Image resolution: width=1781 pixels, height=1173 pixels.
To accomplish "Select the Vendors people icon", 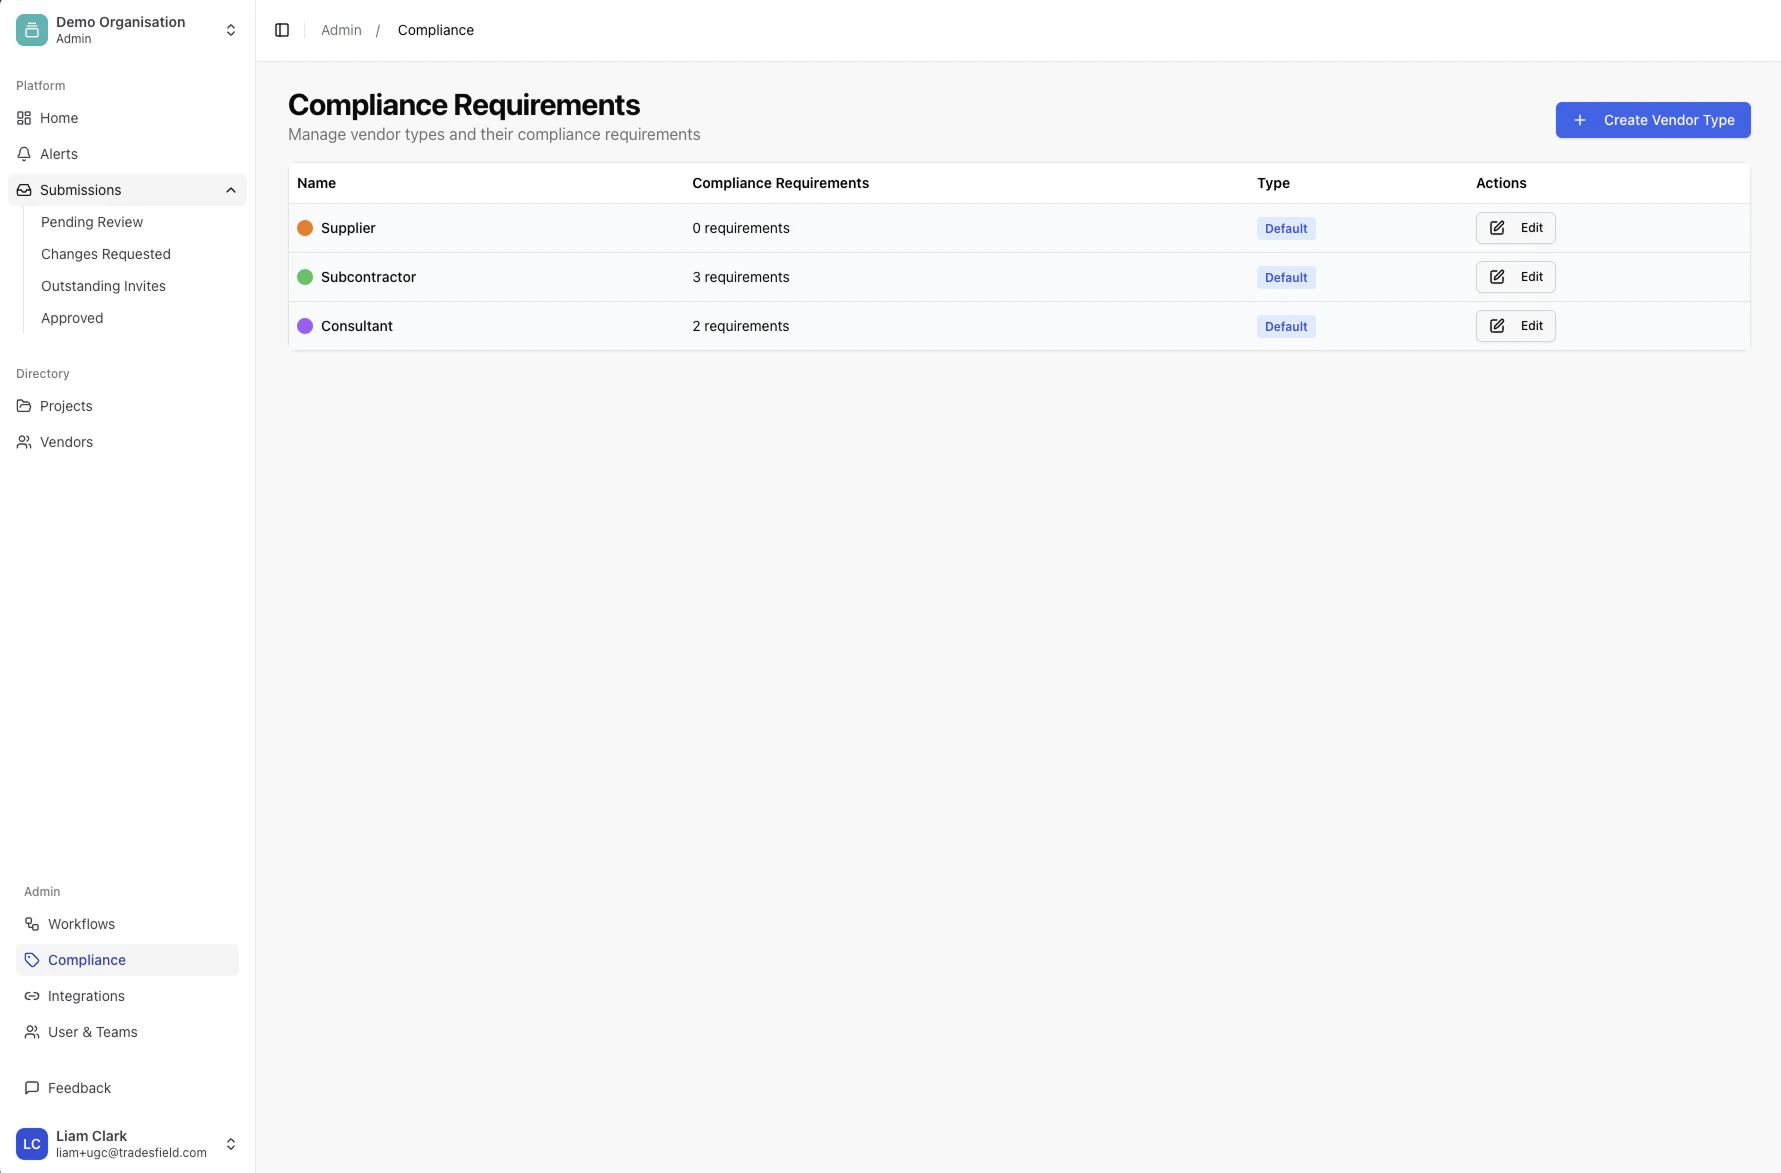I will coord(24,441).
